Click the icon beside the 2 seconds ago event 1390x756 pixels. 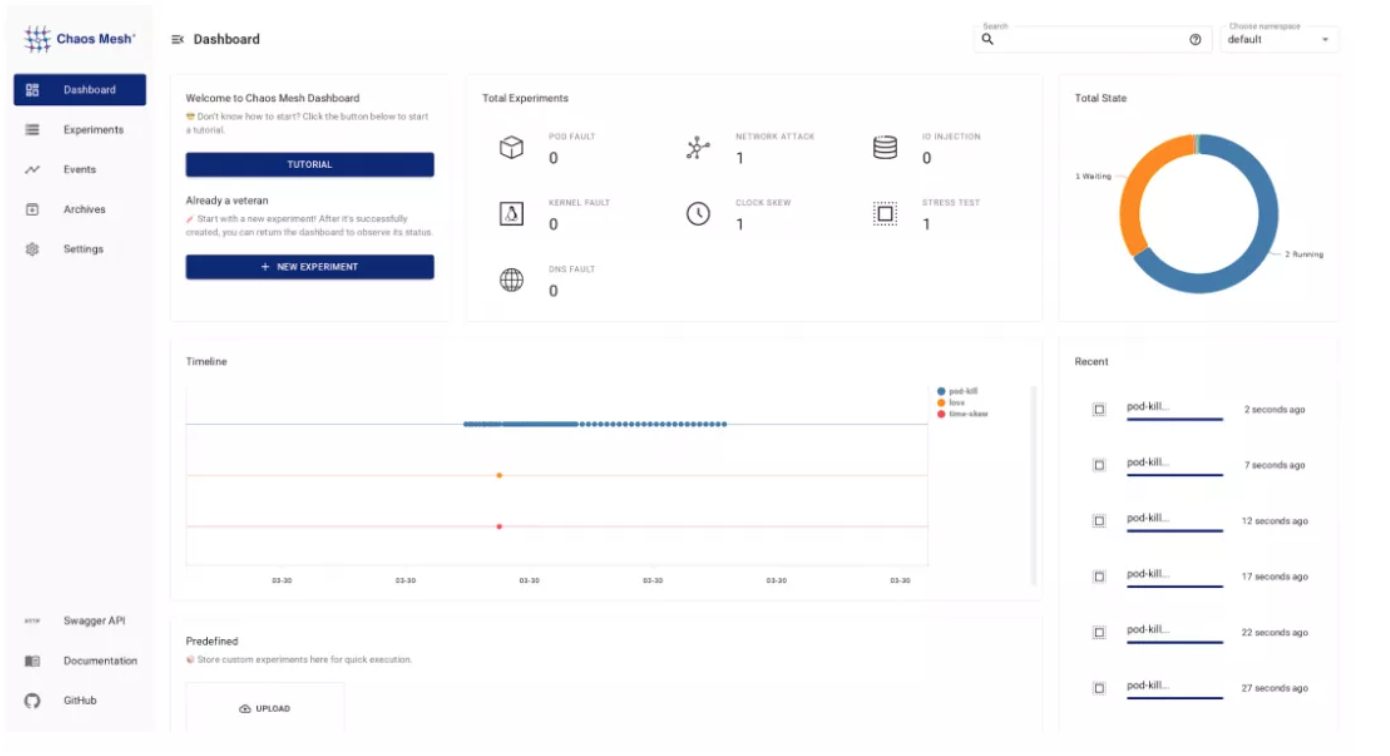[1099, 410]
